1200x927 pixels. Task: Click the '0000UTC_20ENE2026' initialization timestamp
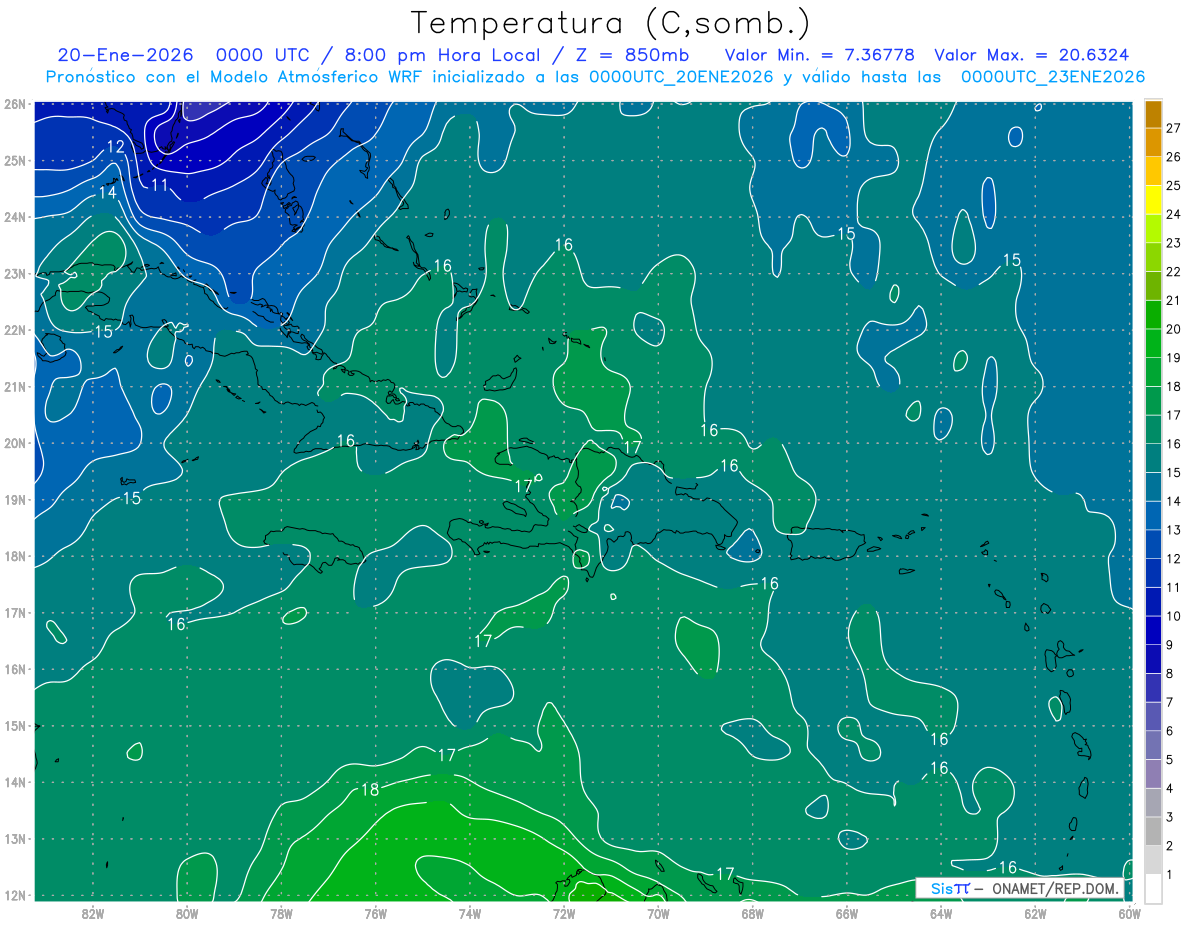click(681, 77)
